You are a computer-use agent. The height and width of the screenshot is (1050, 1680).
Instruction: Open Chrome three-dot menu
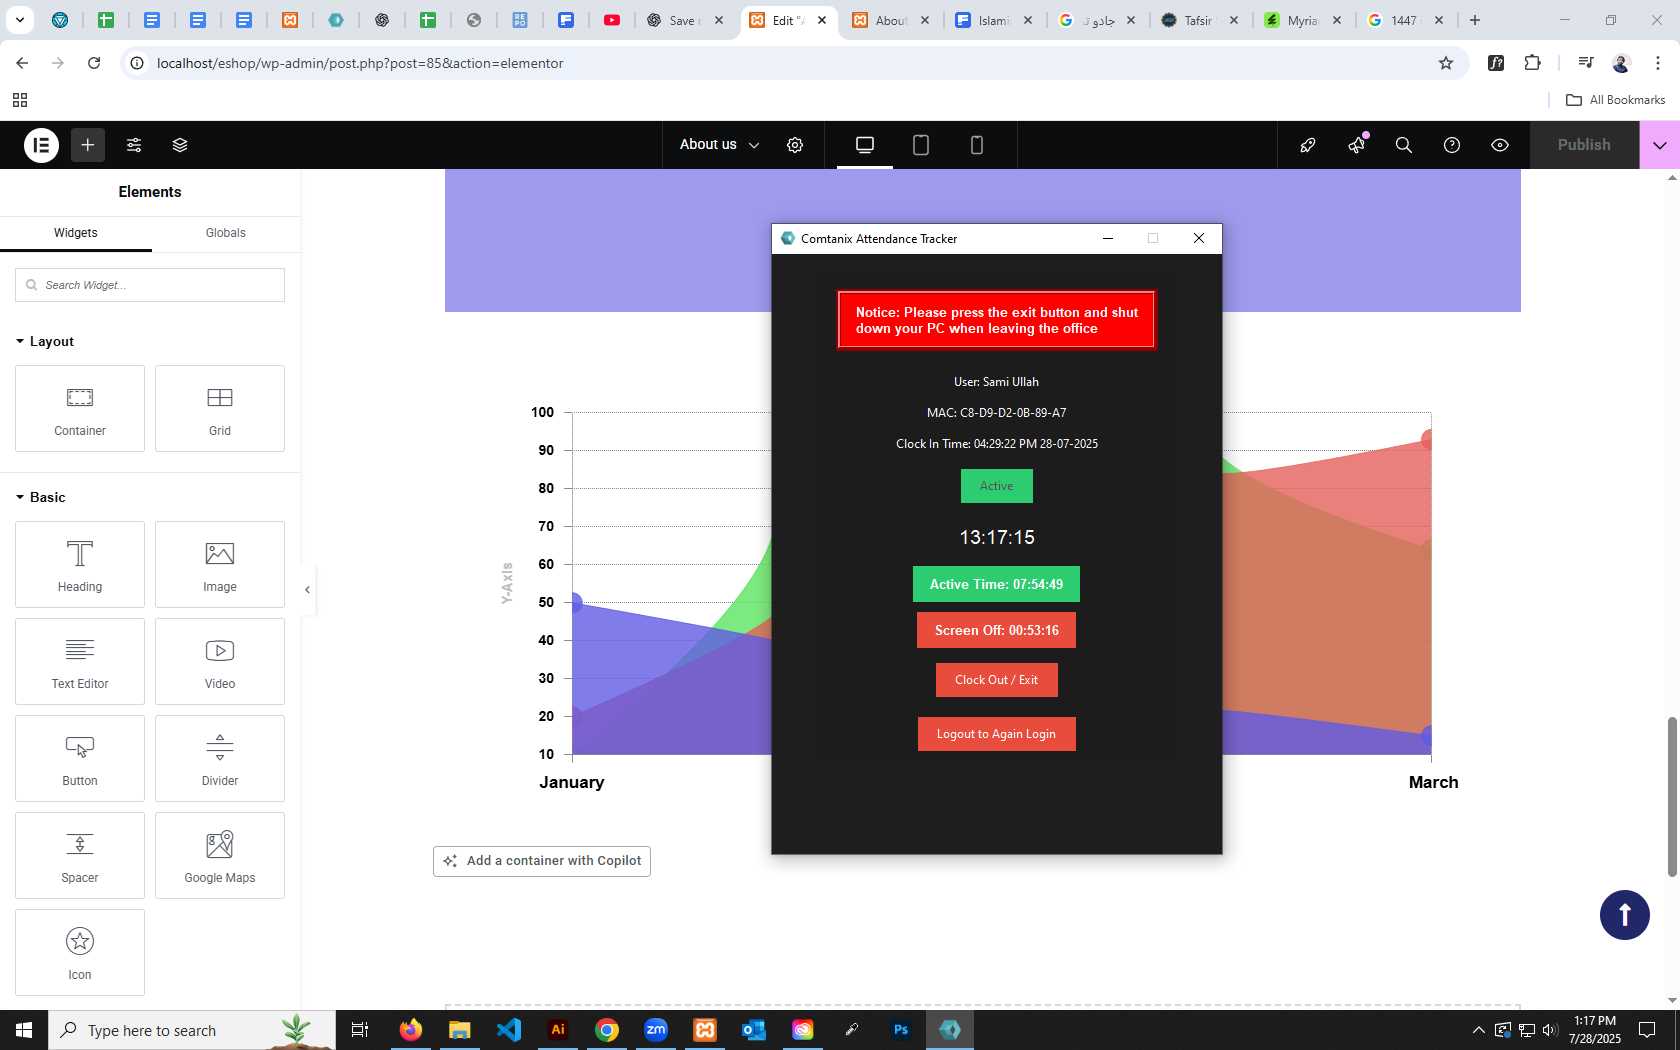(1658, 63)
